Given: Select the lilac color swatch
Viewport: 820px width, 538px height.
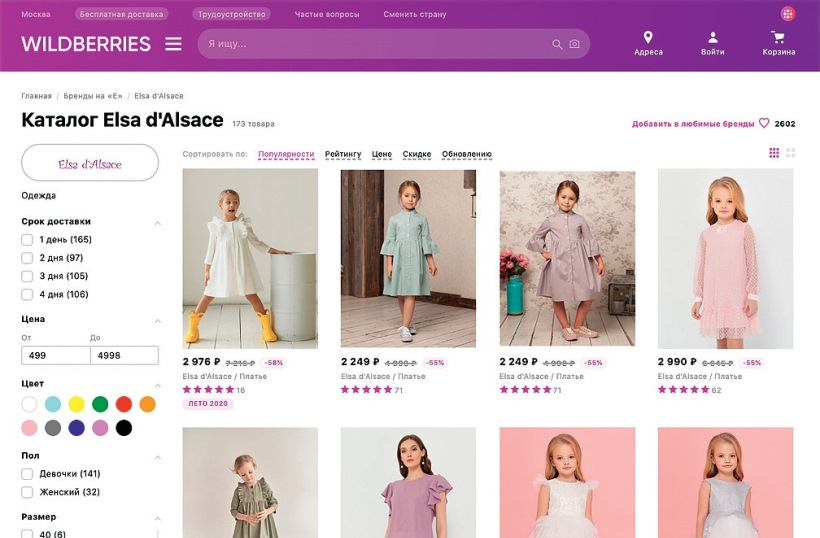Looking at the screenshot, I should click(100, 428).
